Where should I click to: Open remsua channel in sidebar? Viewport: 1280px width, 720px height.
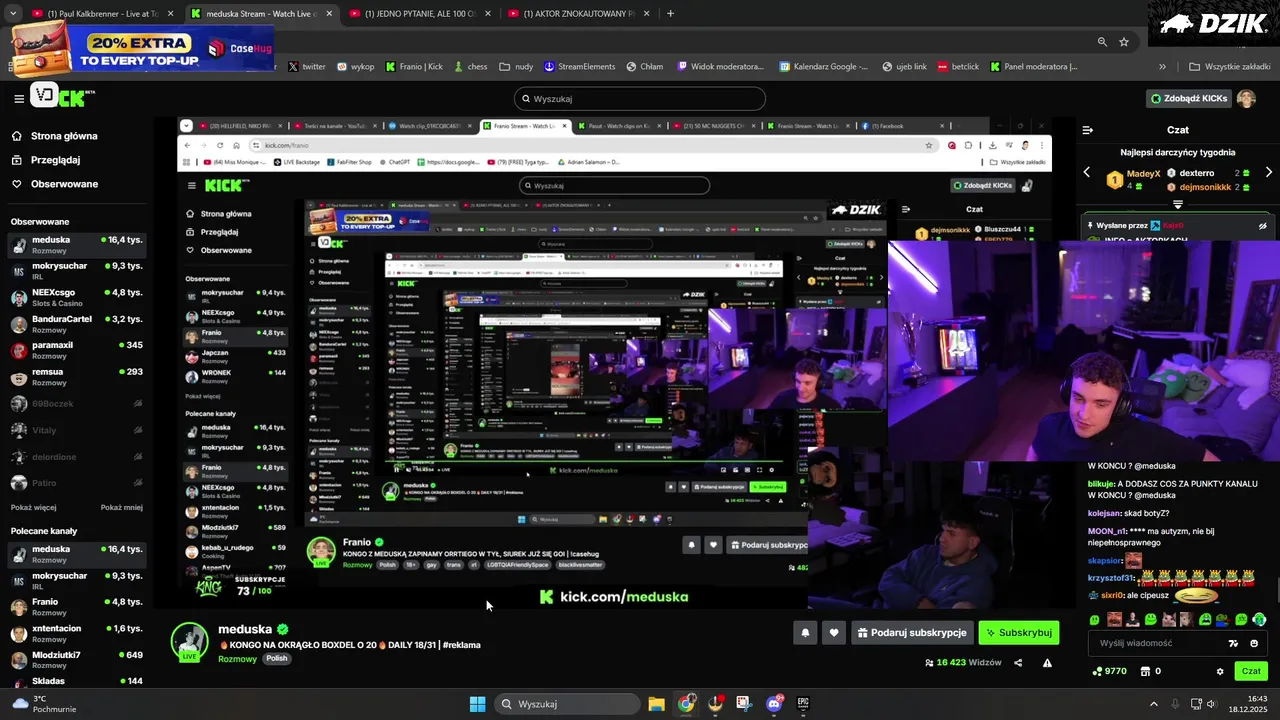click(77, 377)
